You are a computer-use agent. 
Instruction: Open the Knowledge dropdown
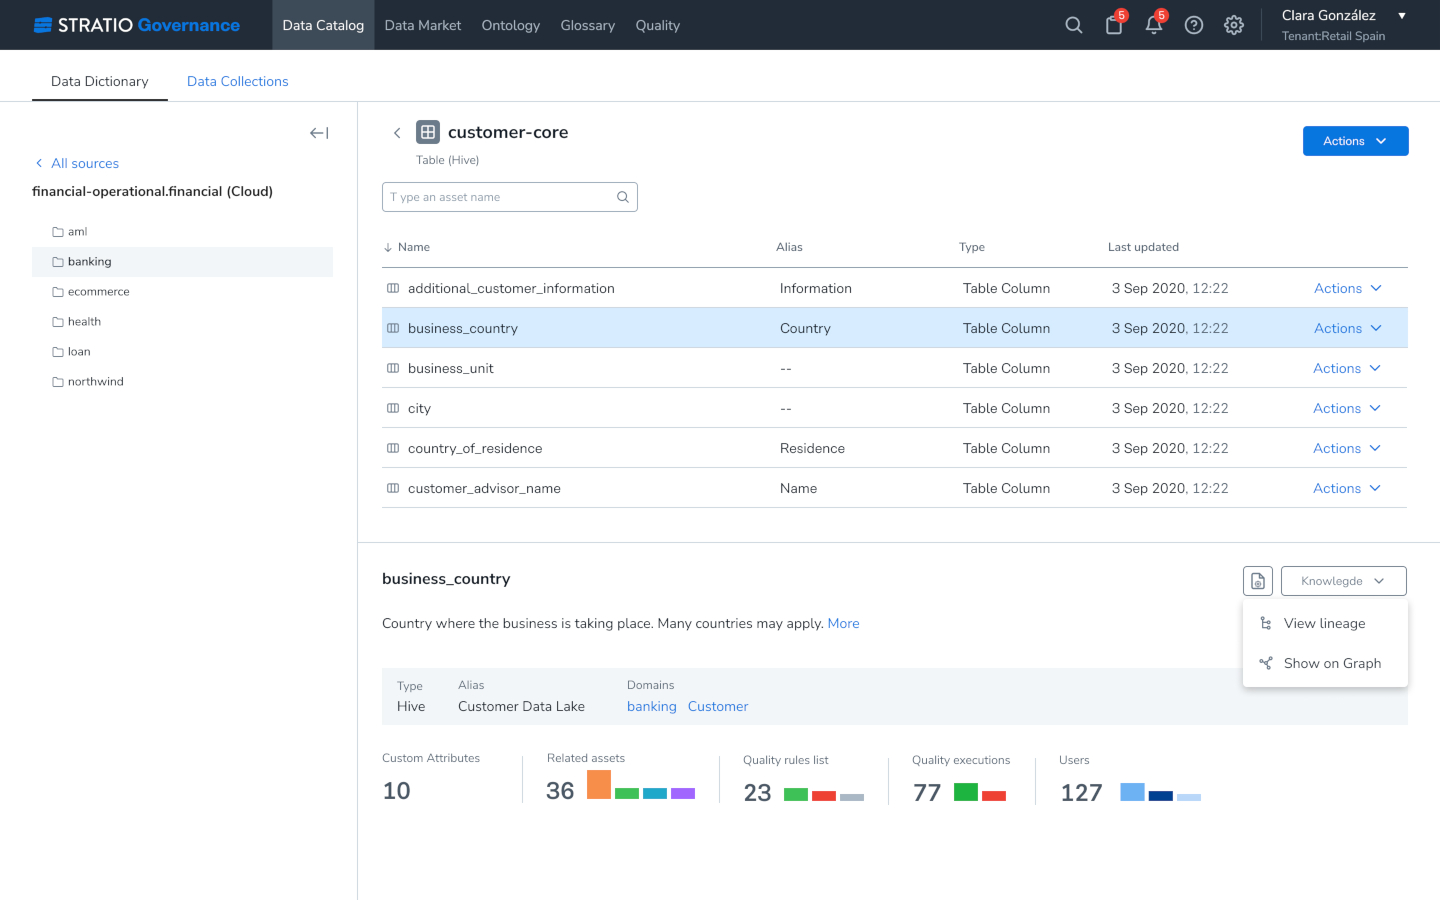[1343, 580]
